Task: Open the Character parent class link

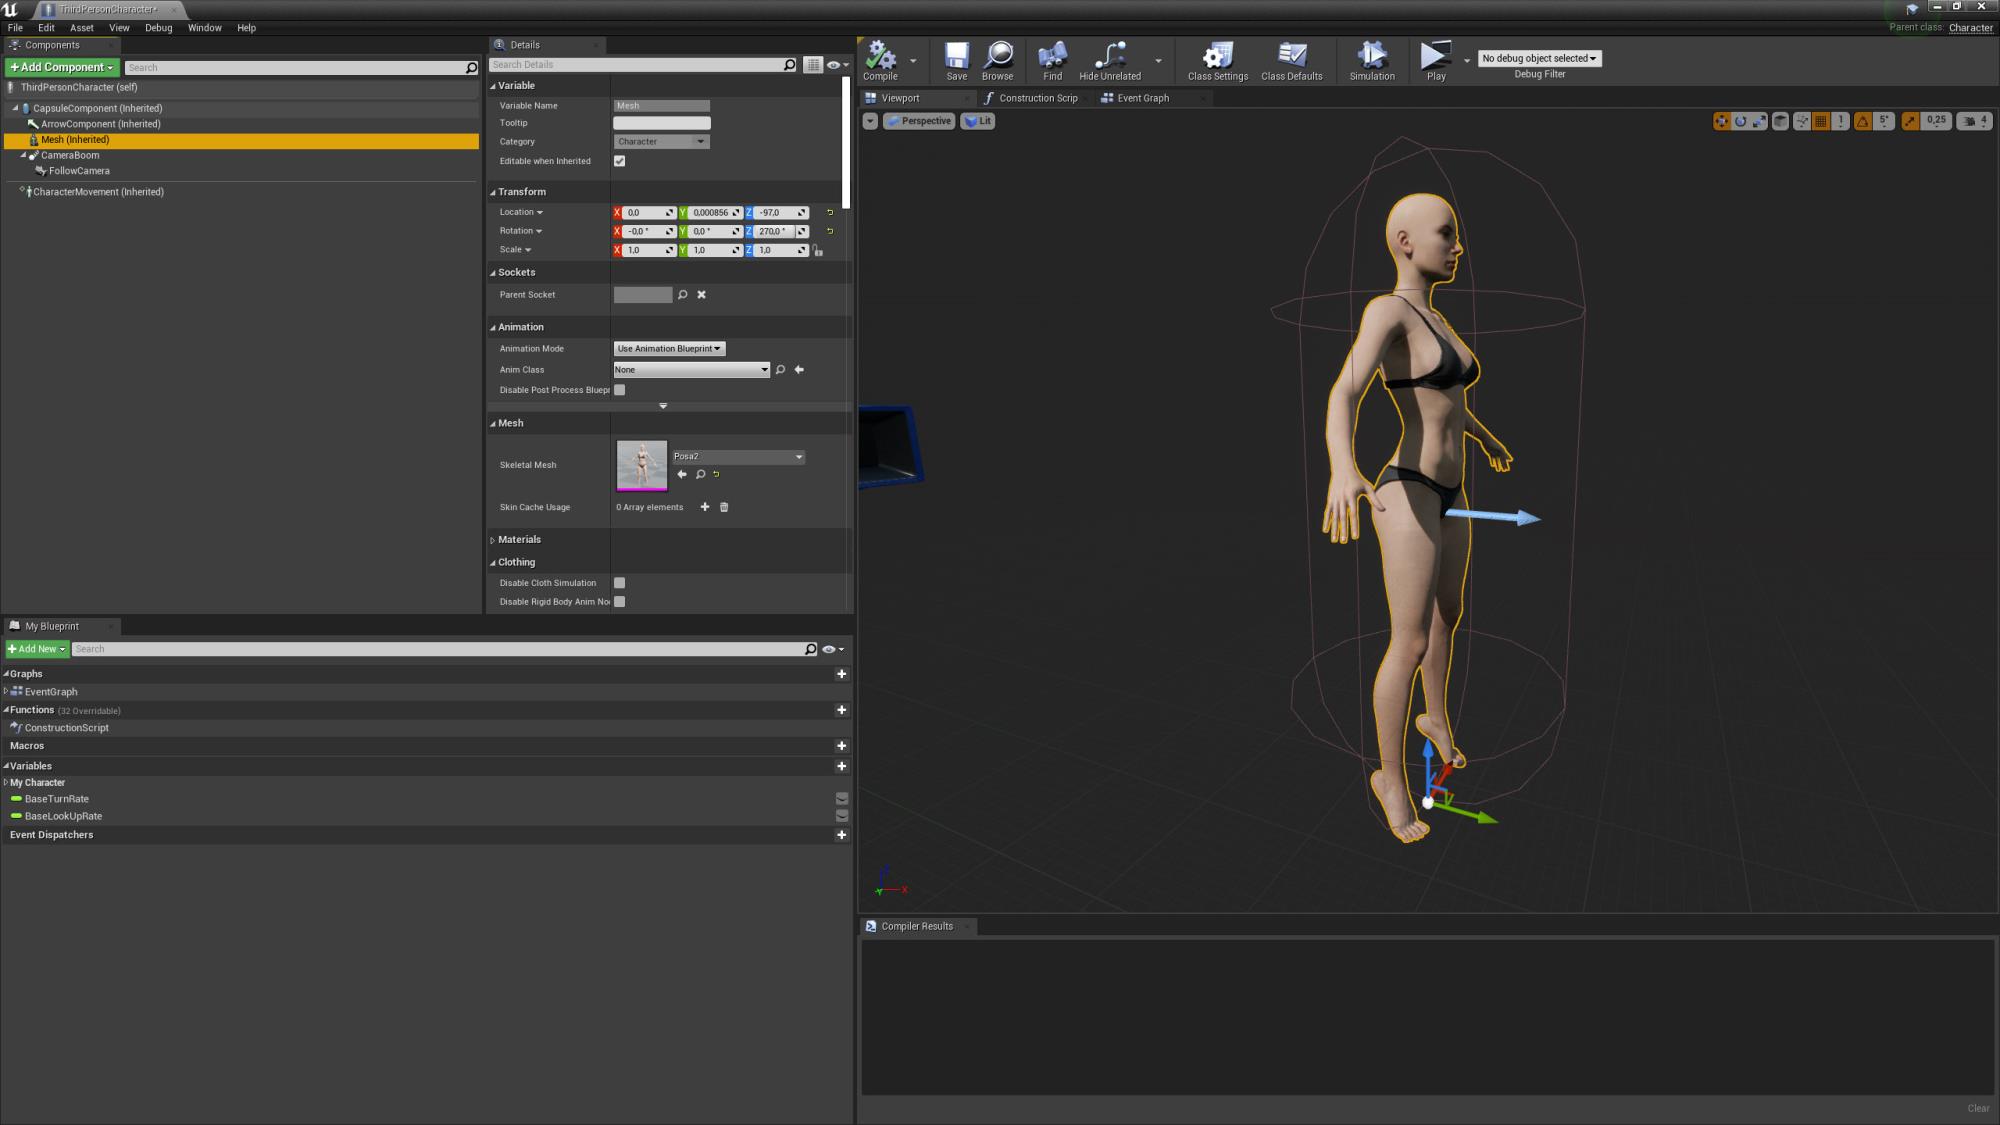Action: [x=1970, y=28]
